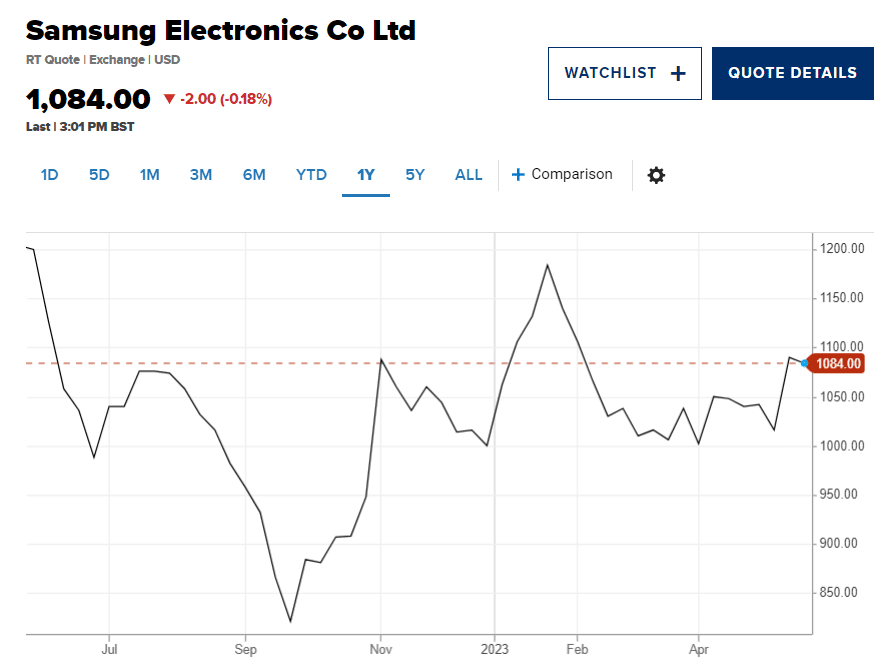This screenshot has height=672, width=894.
Task: Click the 900.00 y-axis label
Action: [839, 543]
